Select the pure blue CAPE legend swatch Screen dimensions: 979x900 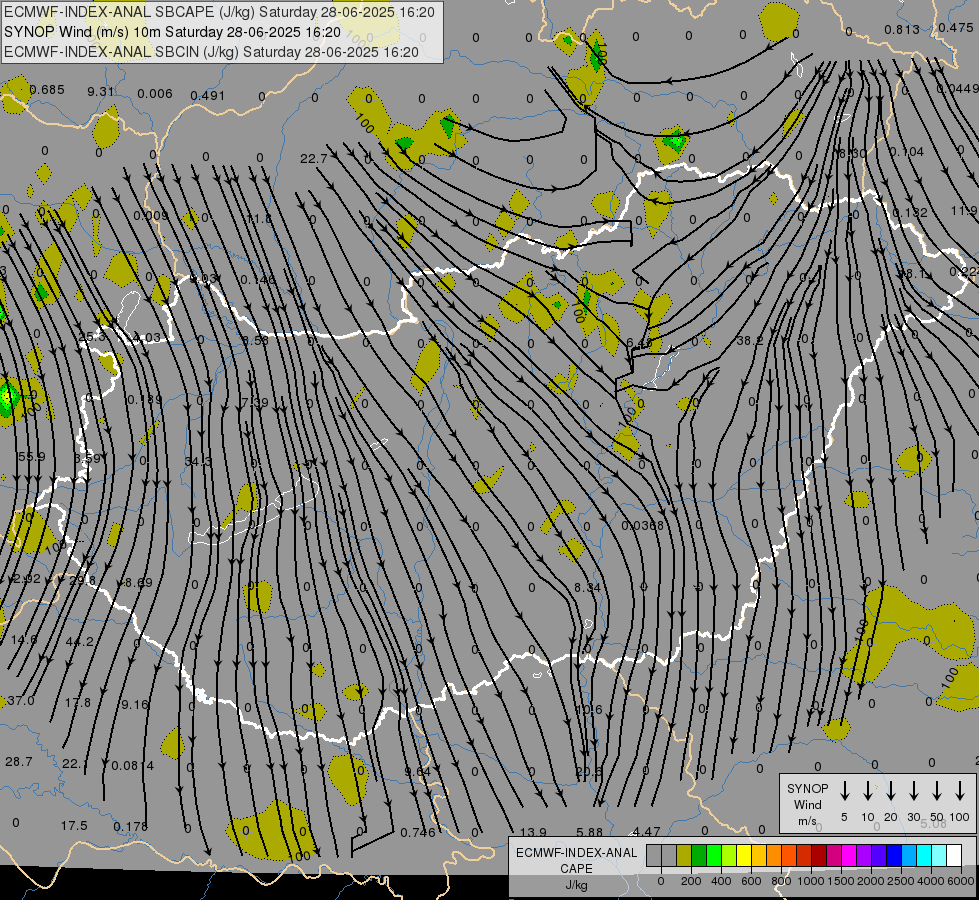tap(893, 856)
